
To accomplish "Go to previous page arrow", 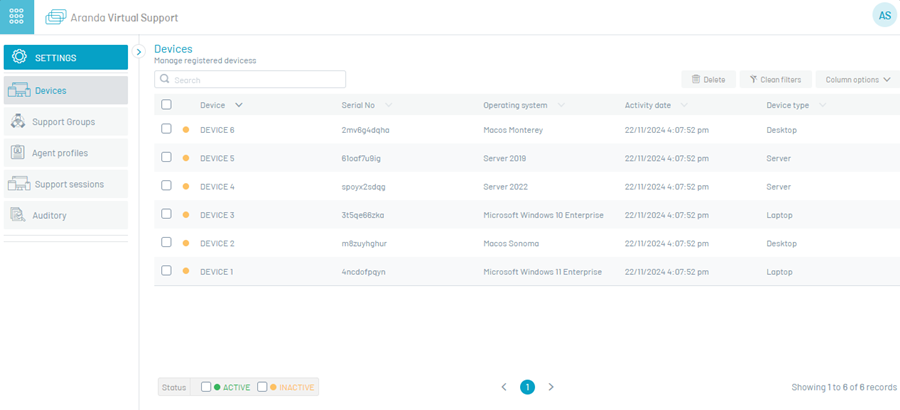I will [504, 387].
